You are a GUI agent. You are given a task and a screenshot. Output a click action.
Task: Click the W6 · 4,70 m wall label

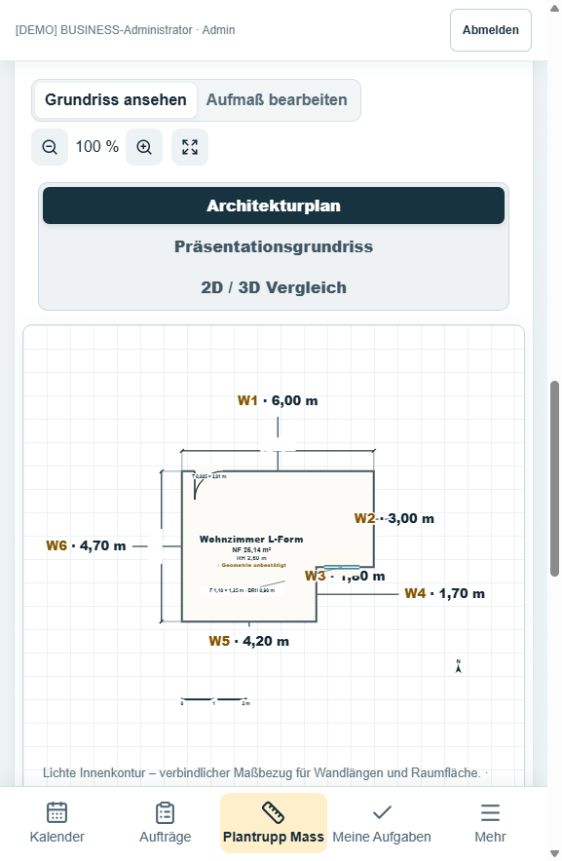(x=86, y=546)
